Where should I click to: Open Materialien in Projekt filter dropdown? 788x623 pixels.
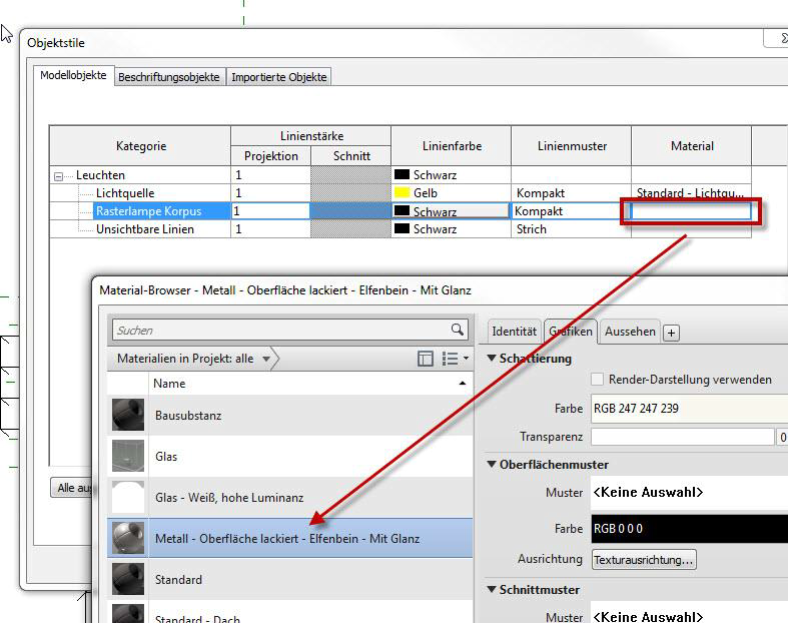pos(266,359)
